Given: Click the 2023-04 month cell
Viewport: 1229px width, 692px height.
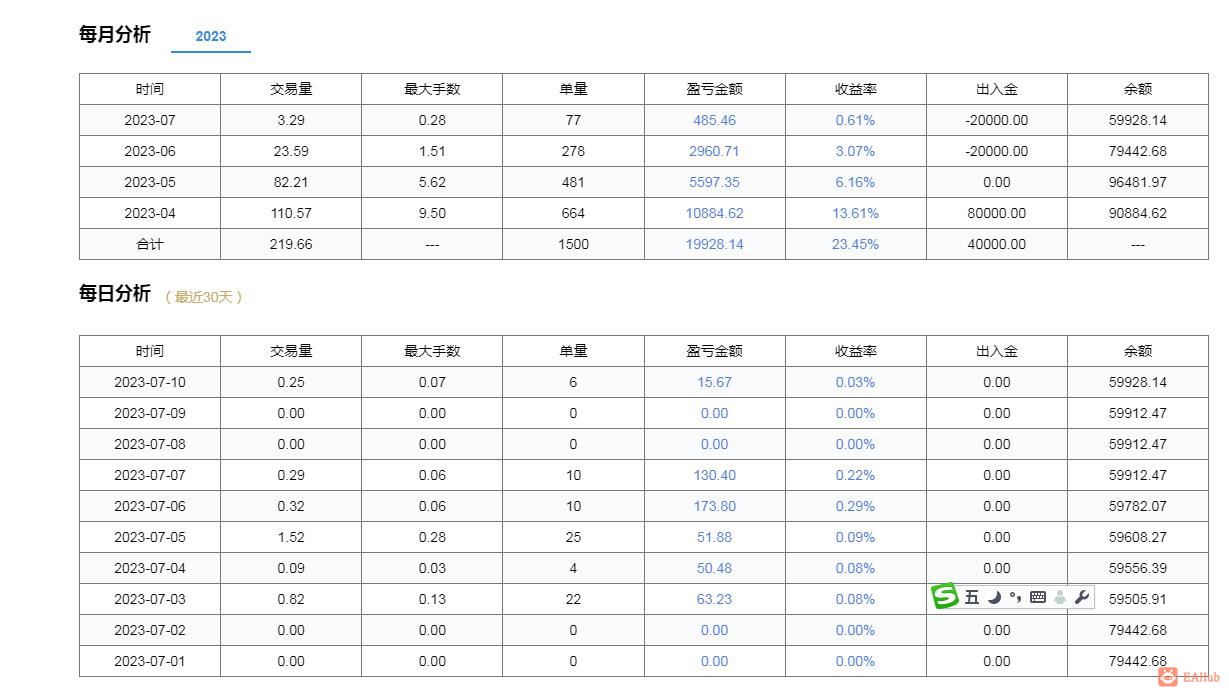Looking at the screenshot, I should tap(150, 213).
